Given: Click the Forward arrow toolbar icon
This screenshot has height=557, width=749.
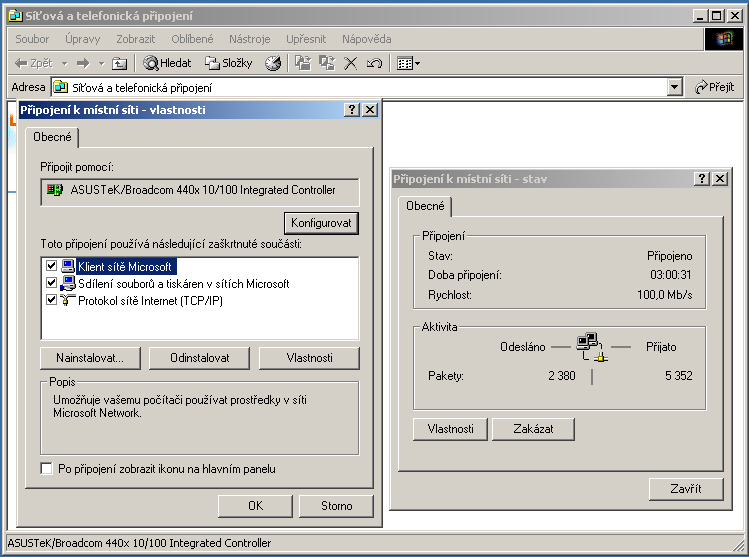Looking at the screenshot, I should (83, 63).
